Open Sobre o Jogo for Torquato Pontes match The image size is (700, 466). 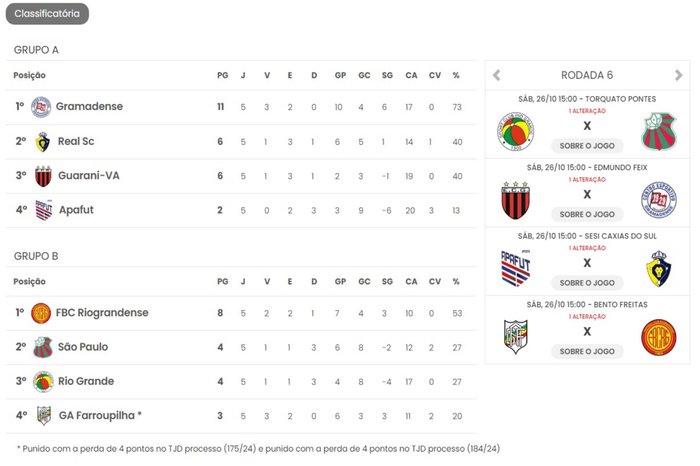pyautogui.click(x=587, y=146)
